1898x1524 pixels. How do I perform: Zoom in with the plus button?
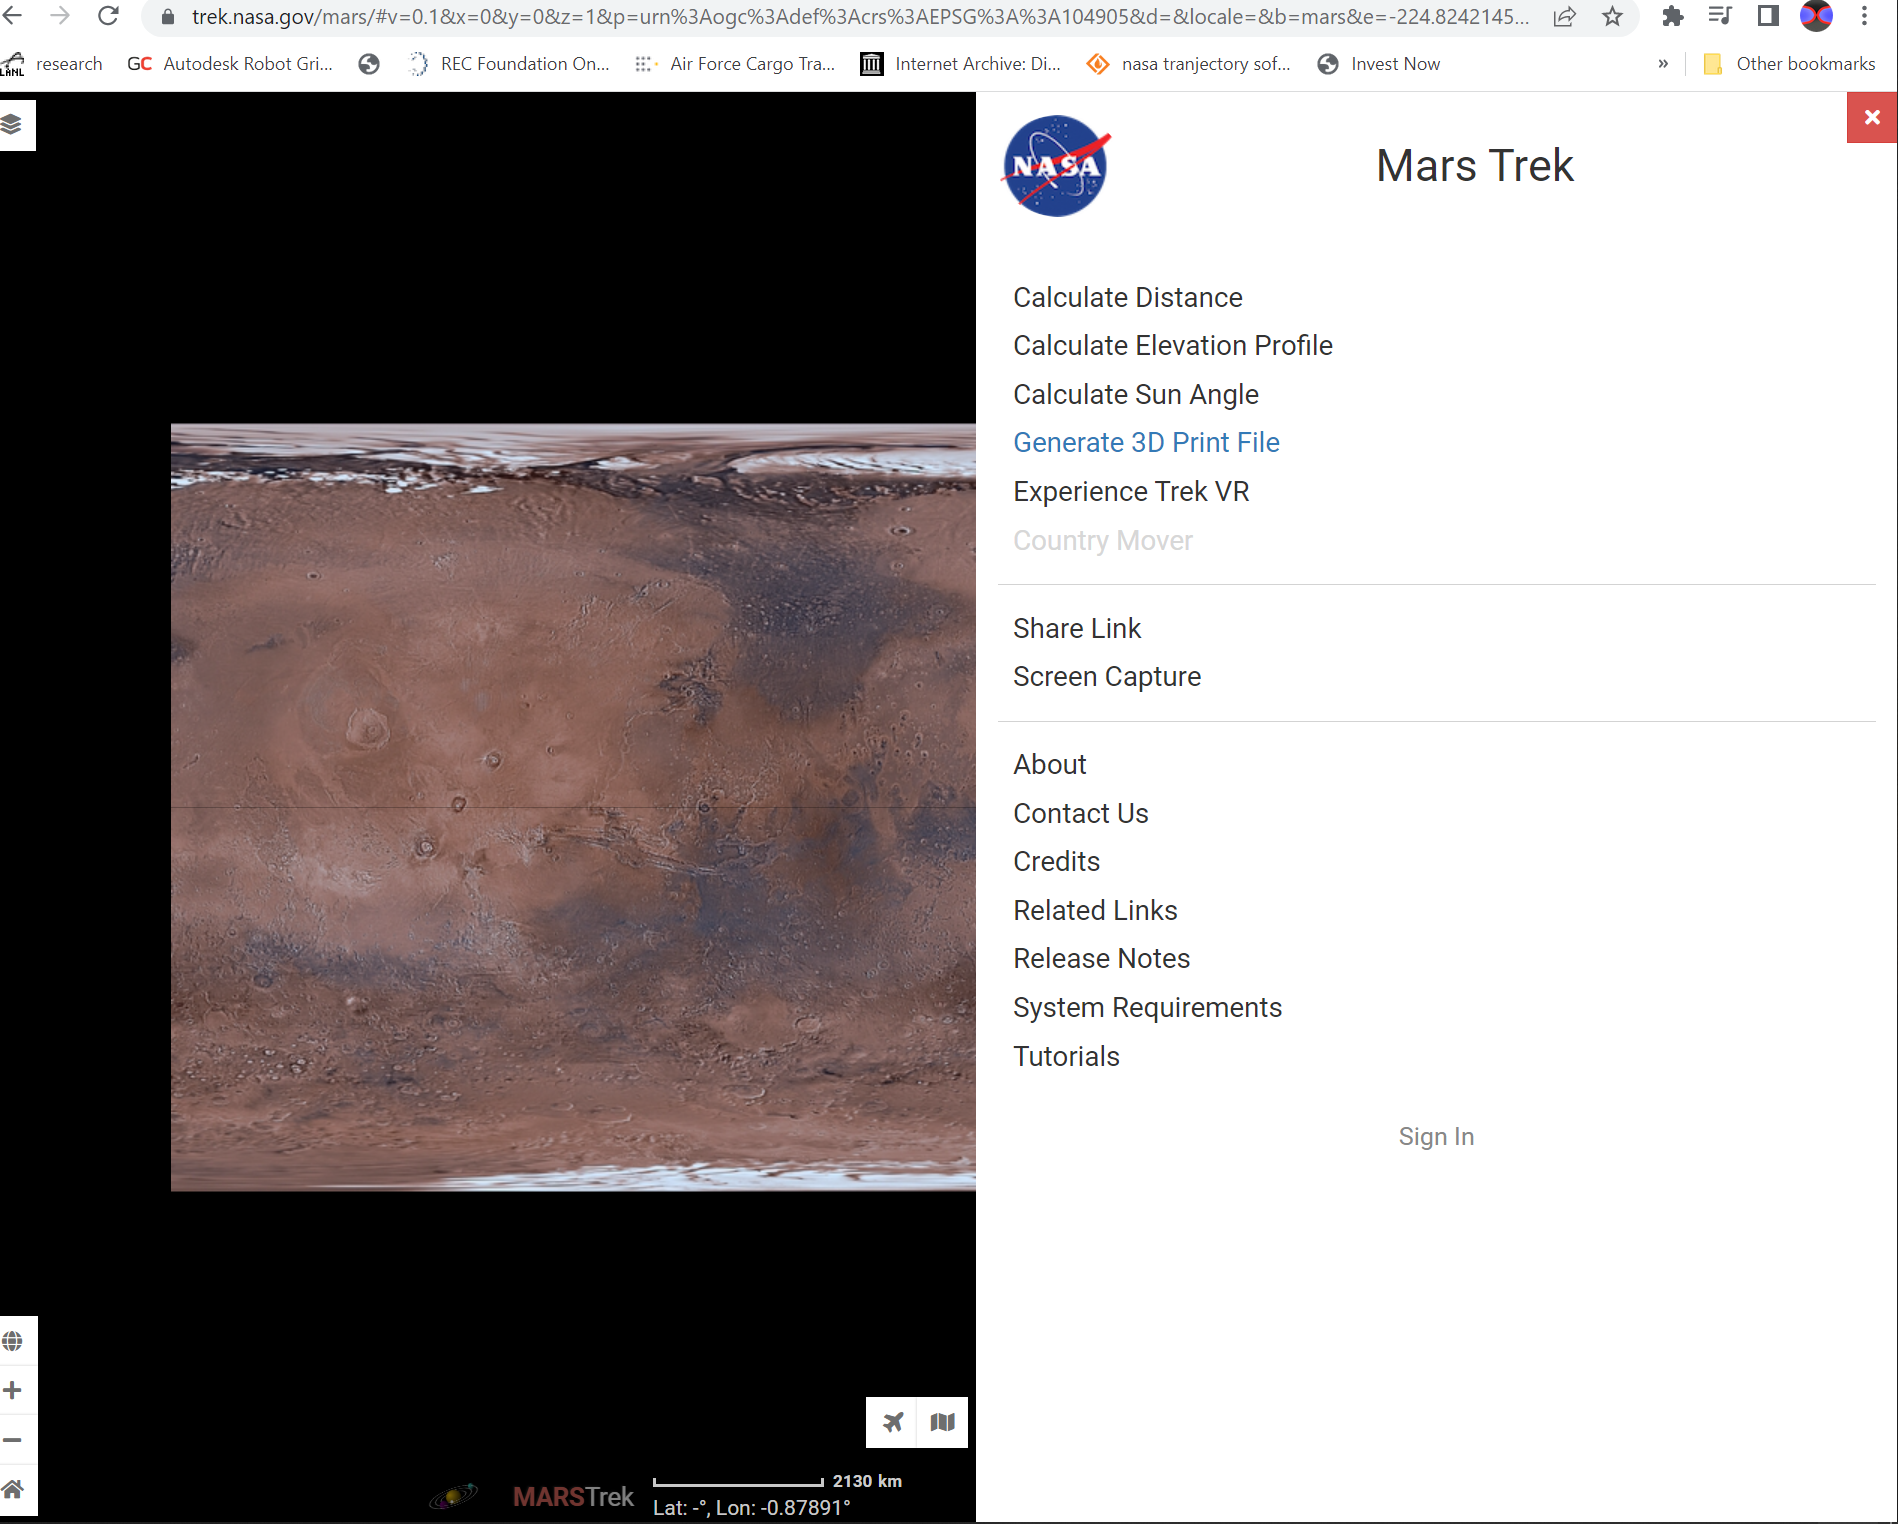(x=13, y=1390)
